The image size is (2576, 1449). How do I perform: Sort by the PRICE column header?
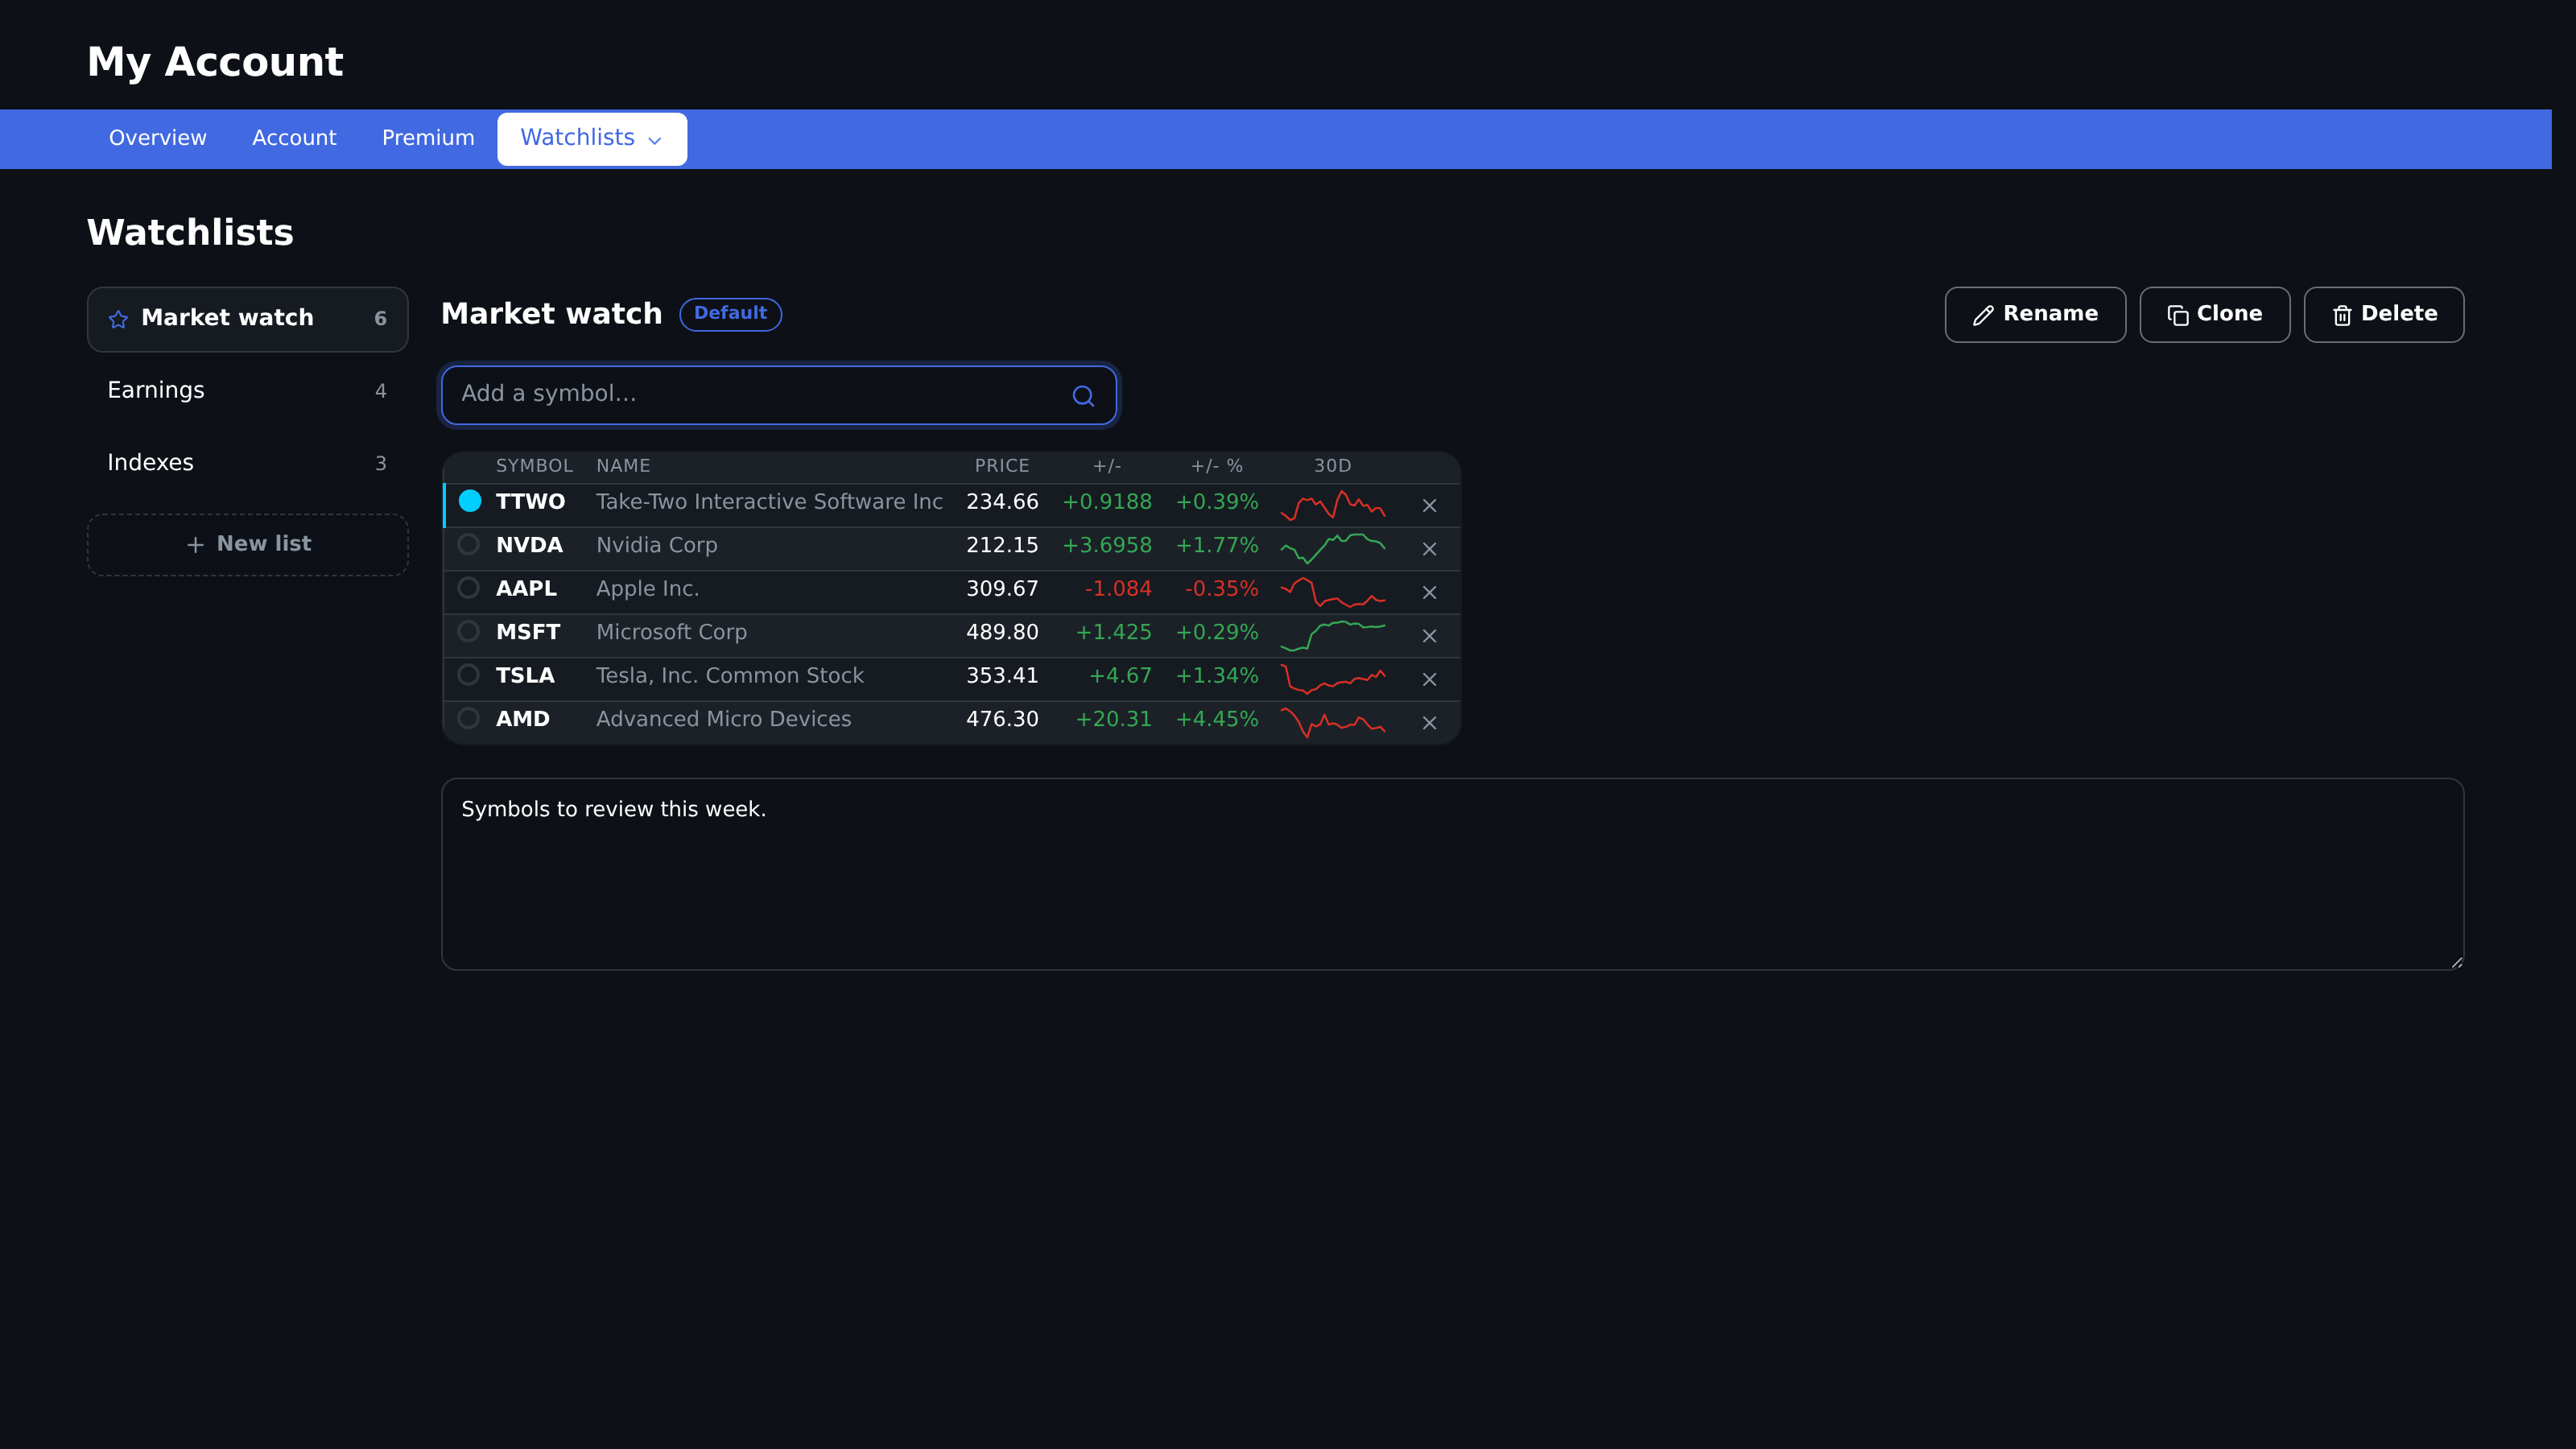1002,466
